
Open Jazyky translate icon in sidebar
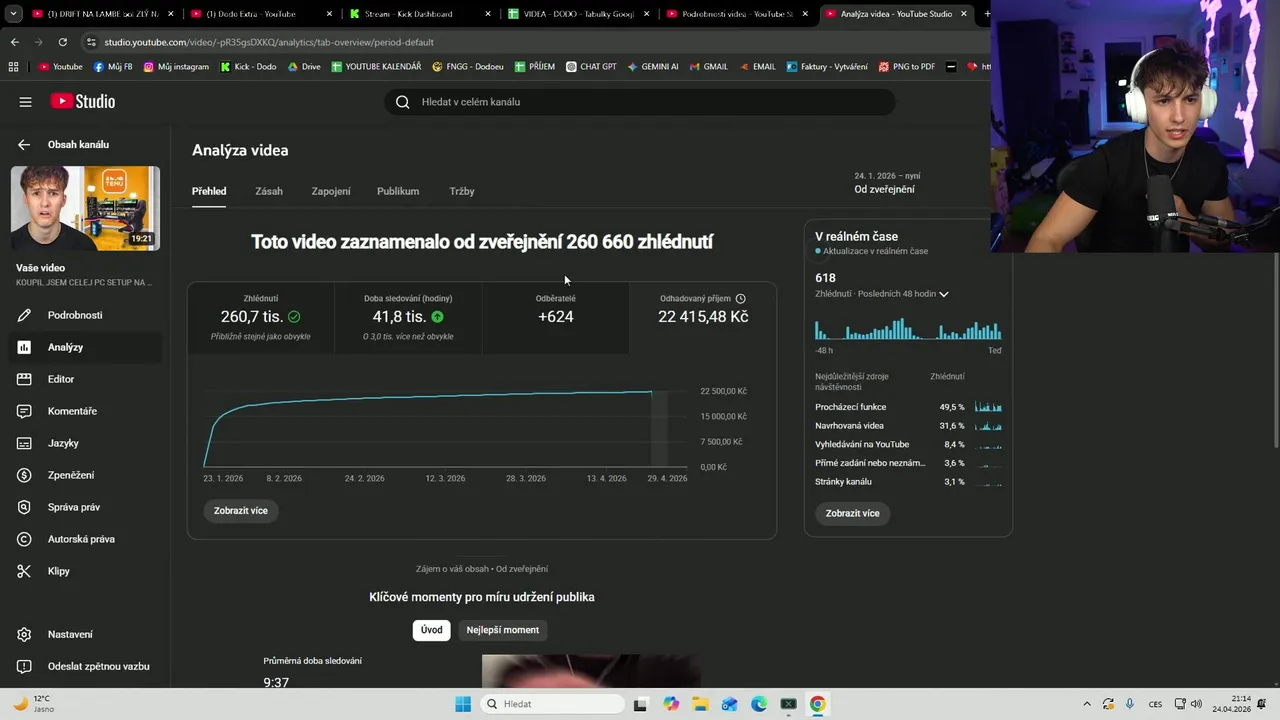[24, 443]
